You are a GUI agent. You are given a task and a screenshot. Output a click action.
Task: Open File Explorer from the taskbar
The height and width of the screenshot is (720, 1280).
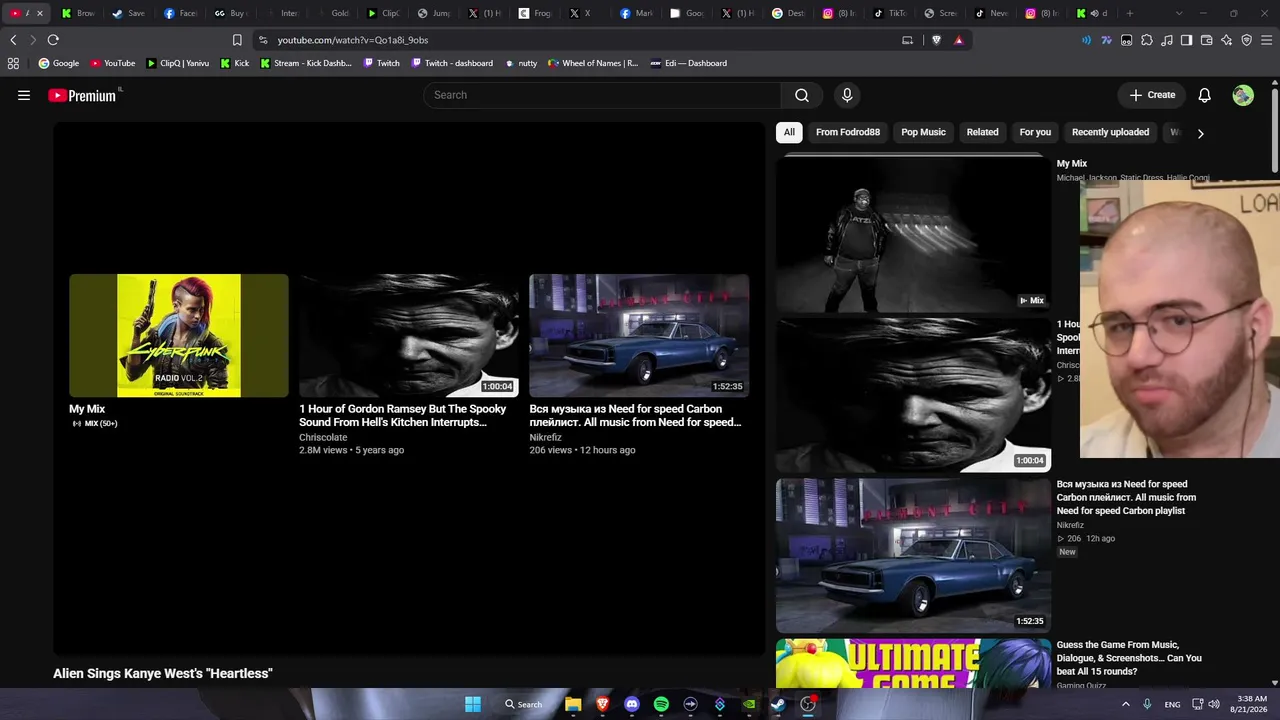(x=573, y=704)
